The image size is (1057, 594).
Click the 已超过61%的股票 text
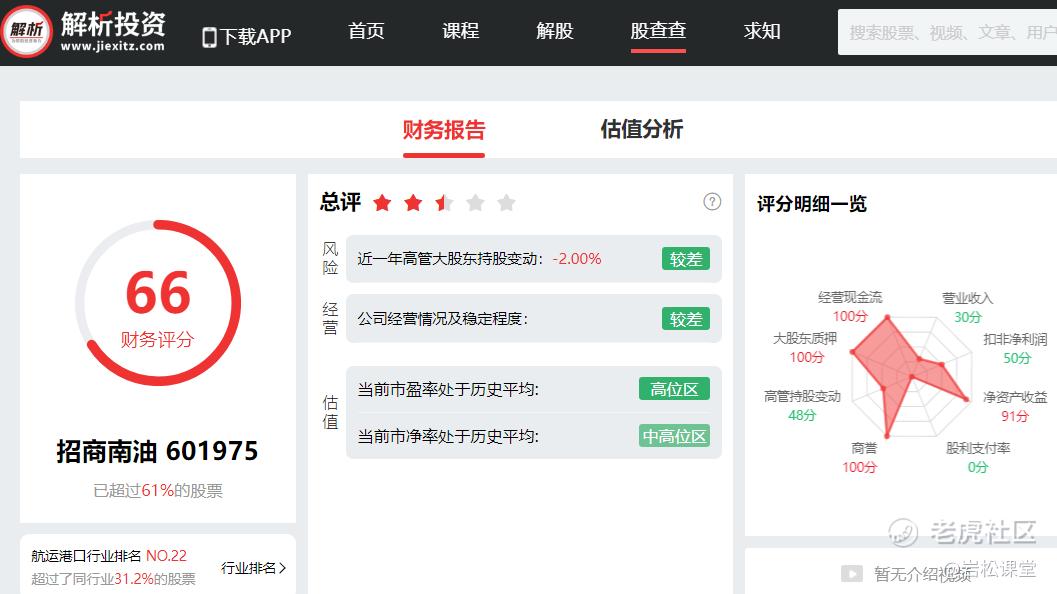[x=158, y=491]
